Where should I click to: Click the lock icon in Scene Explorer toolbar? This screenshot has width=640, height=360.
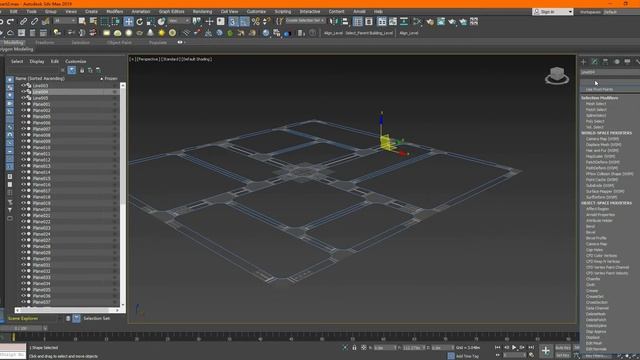pos(82,70)
